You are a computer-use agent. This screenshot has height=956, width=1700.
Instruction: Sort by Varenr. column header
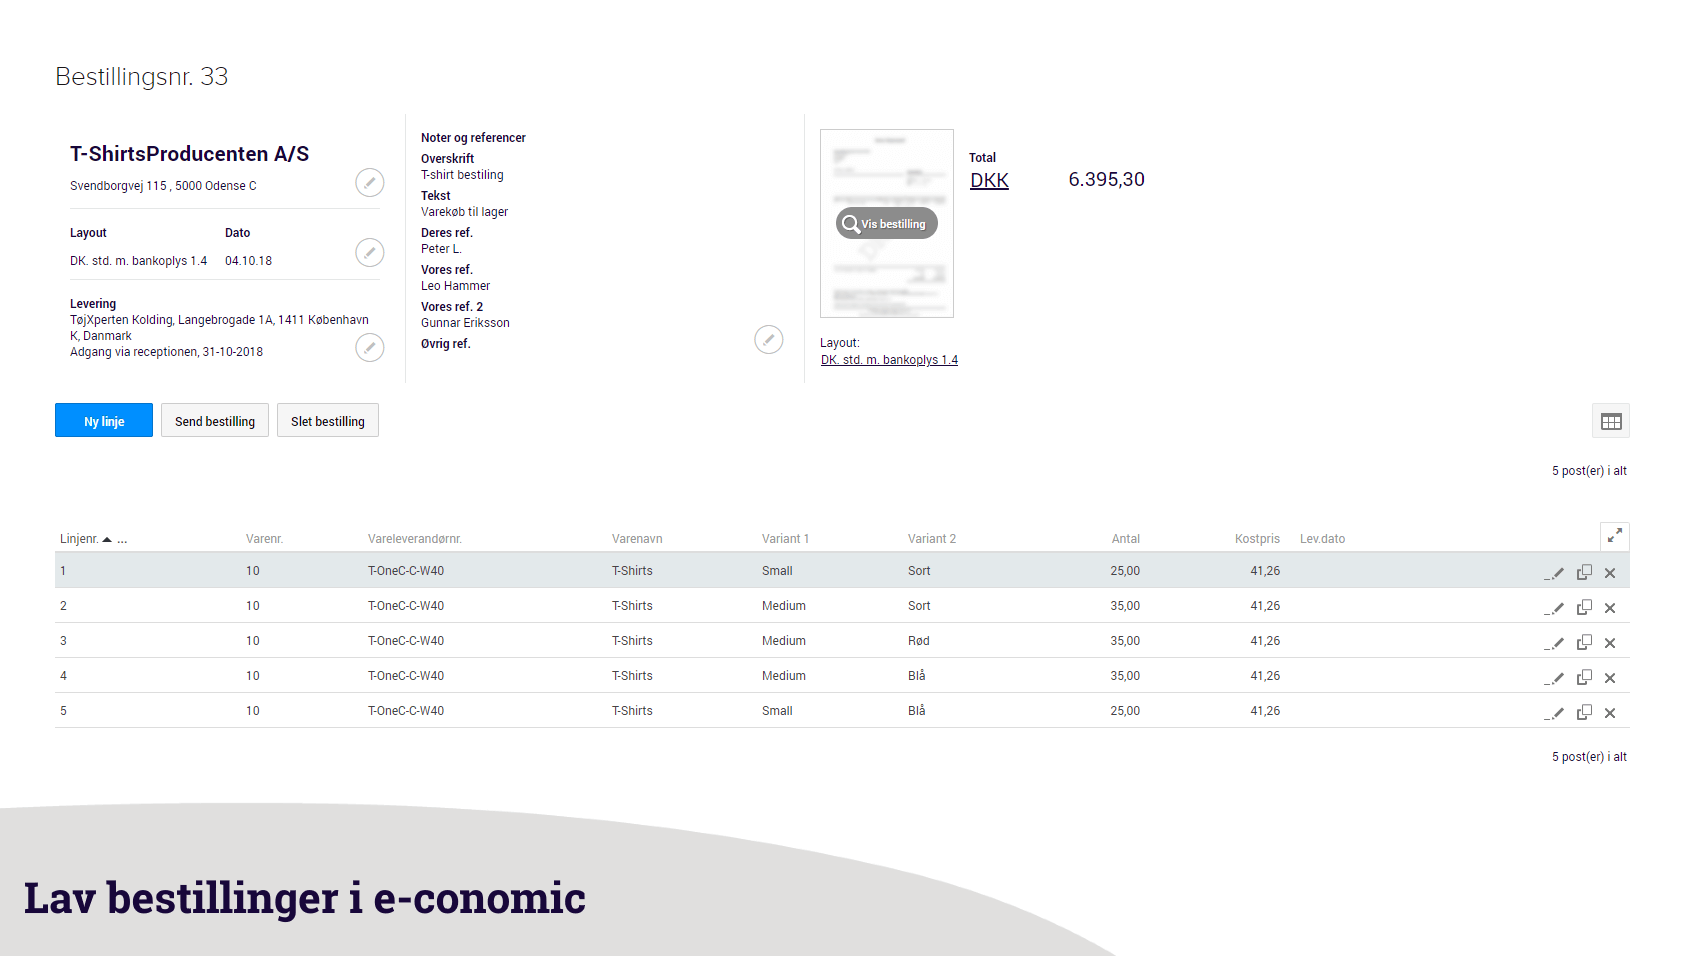(264, 539)
